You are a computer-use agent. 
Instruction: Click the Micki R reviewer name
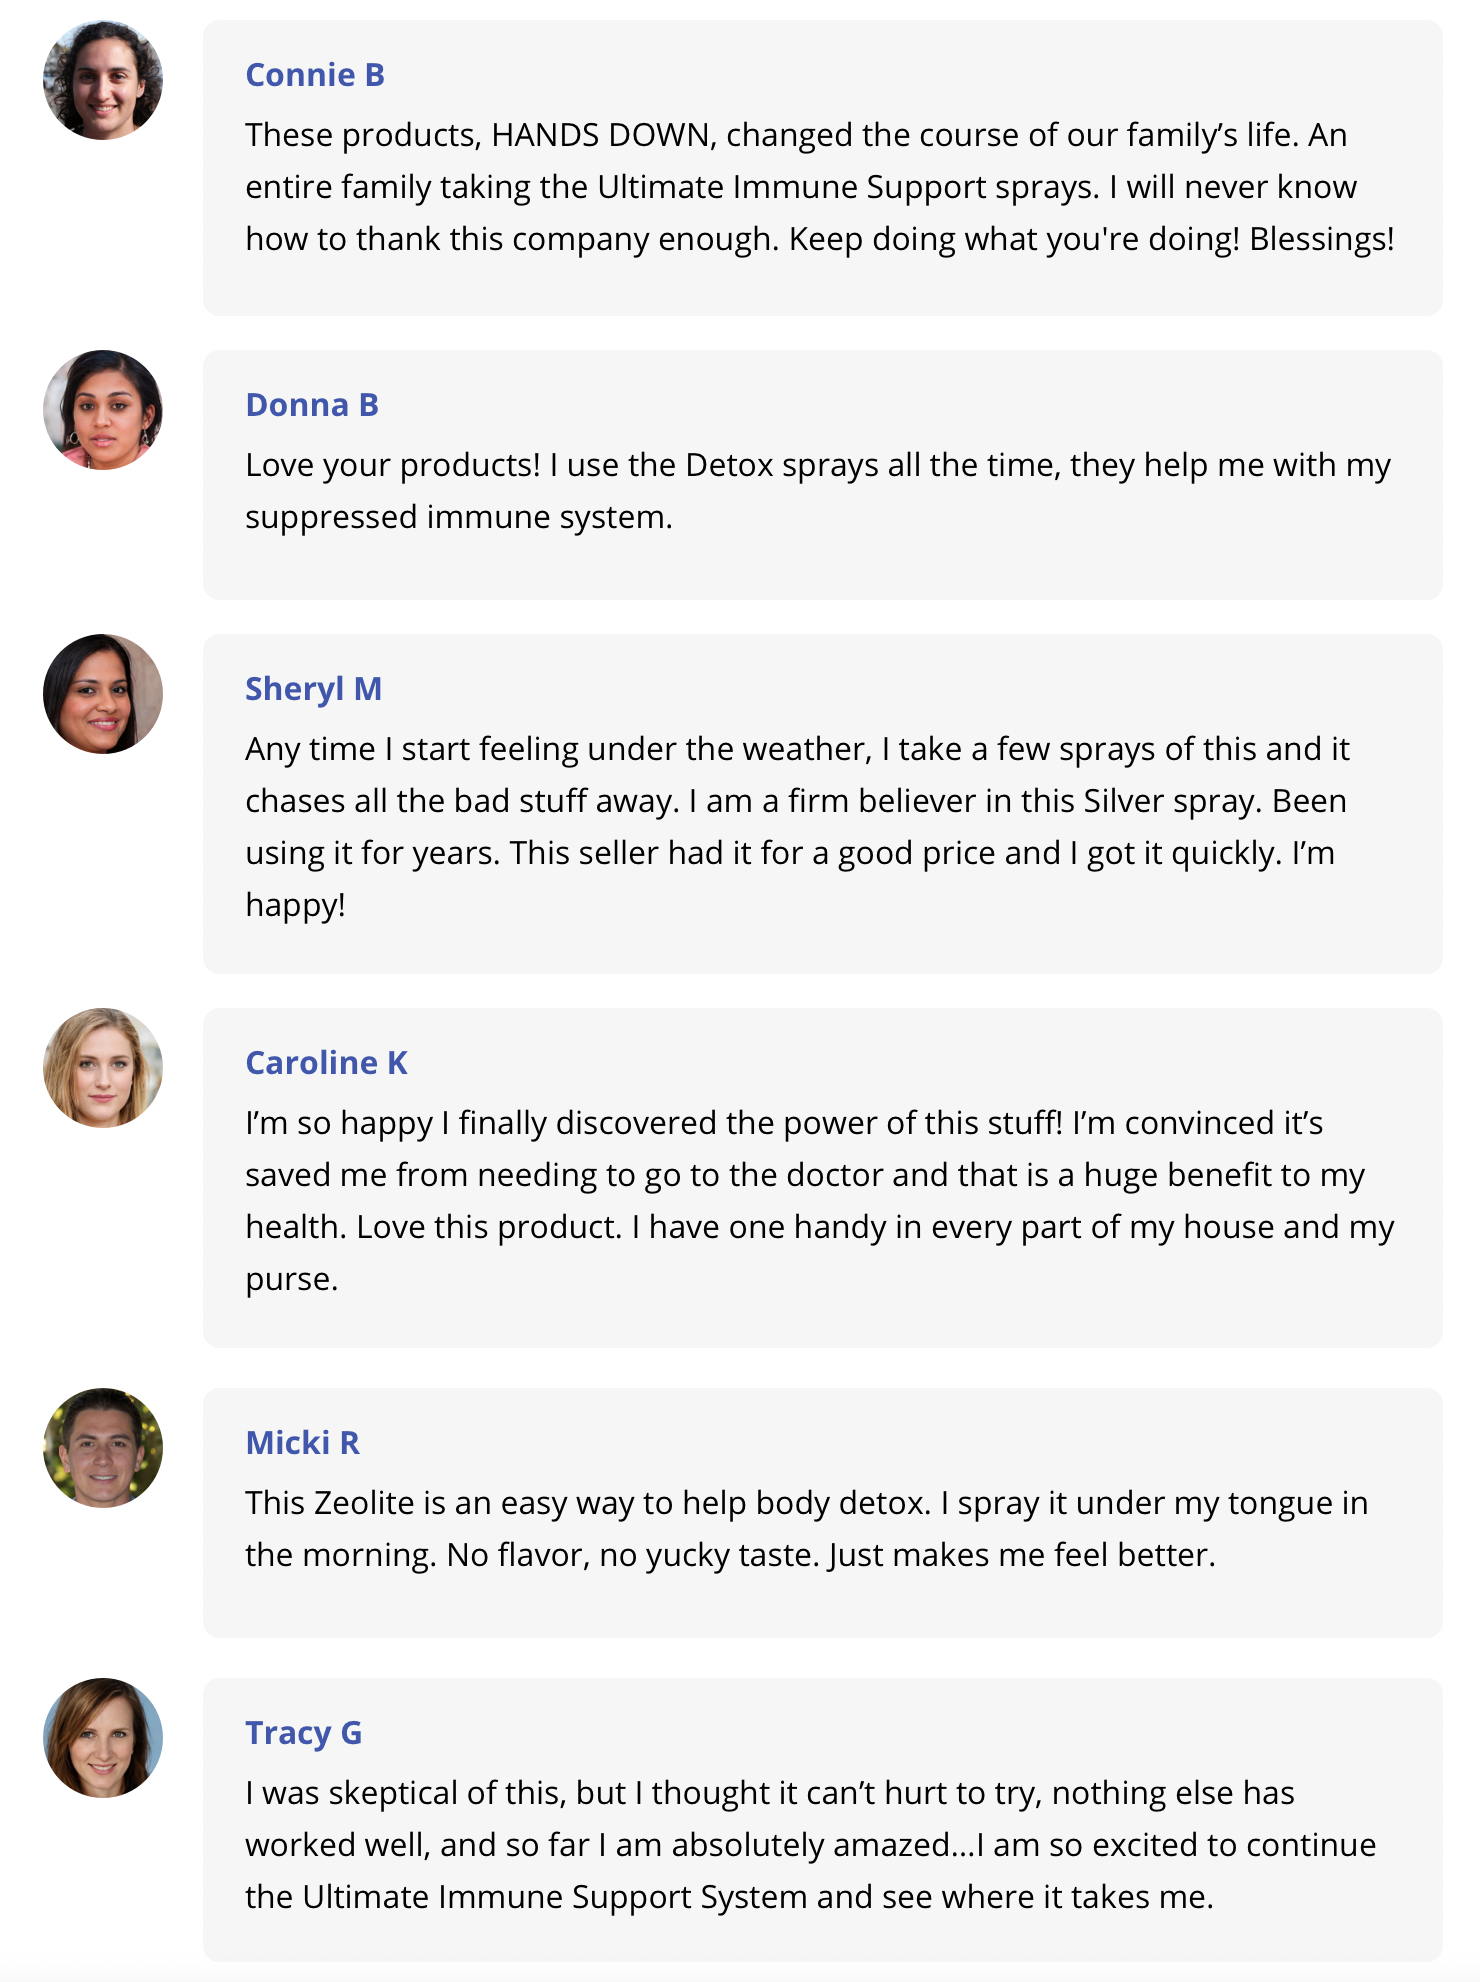(303, 1443)
